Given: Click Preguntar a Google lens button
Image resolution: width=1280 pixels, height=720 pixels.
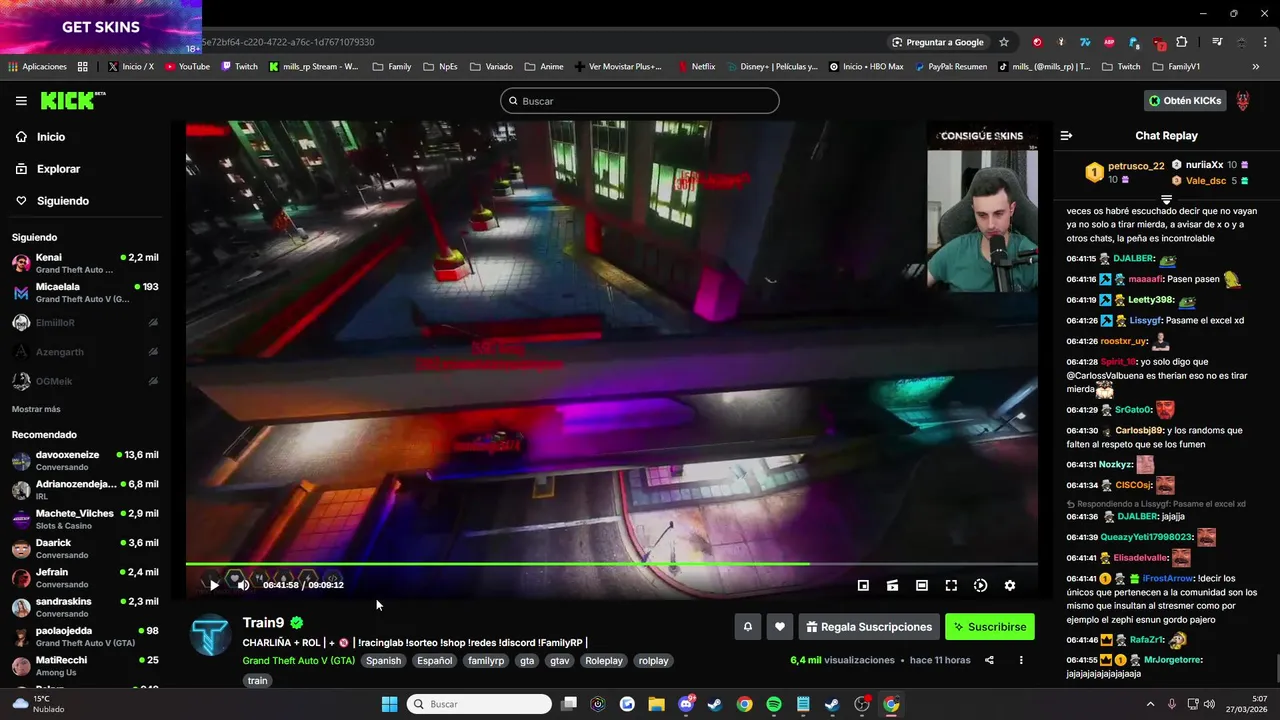Looking at the screenshot, I should [x=937, y=42].
